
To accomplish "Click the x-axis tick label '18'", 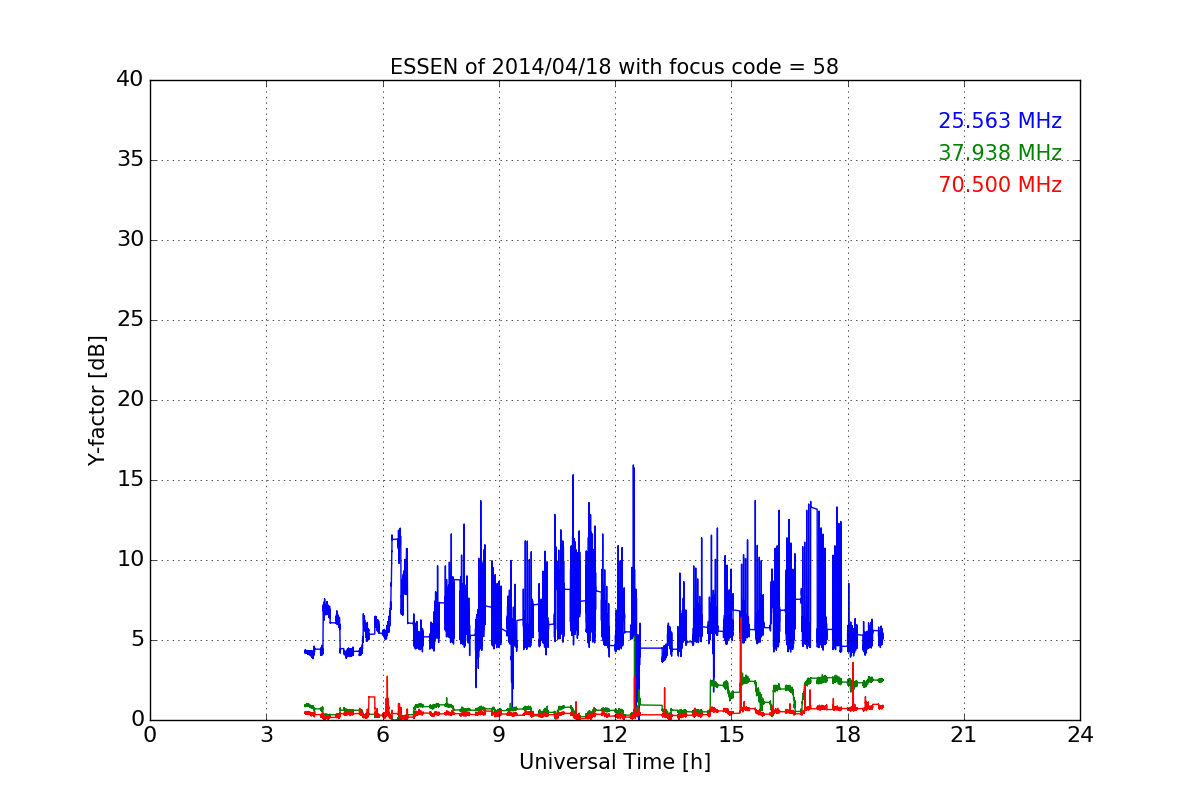I will click(848, 734).
